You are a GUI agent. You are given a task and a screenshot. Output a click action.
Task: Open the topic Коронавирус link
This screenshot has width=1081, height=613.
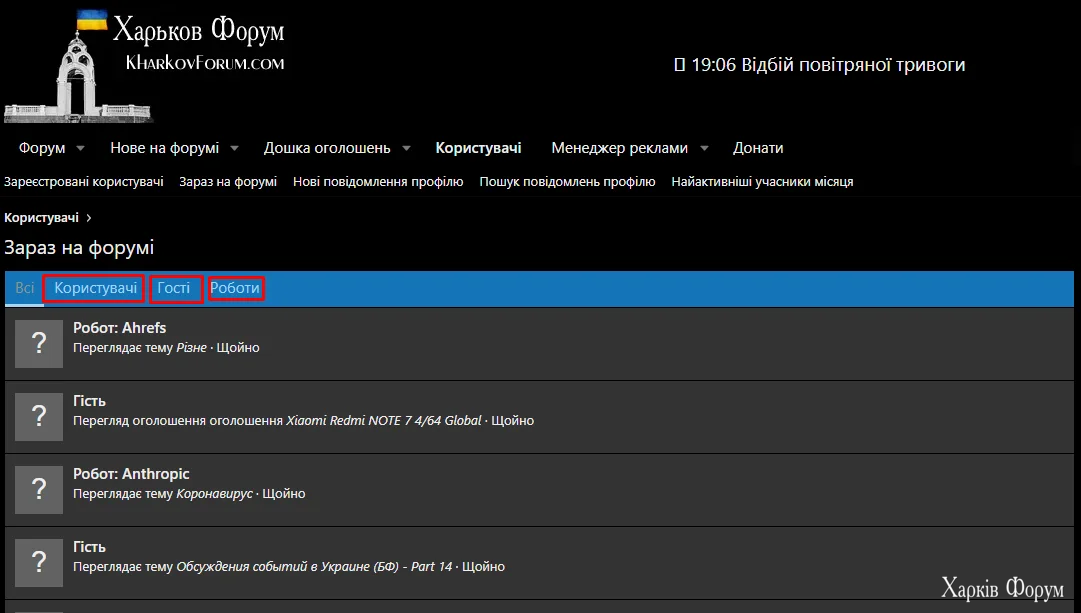(214, 494)
